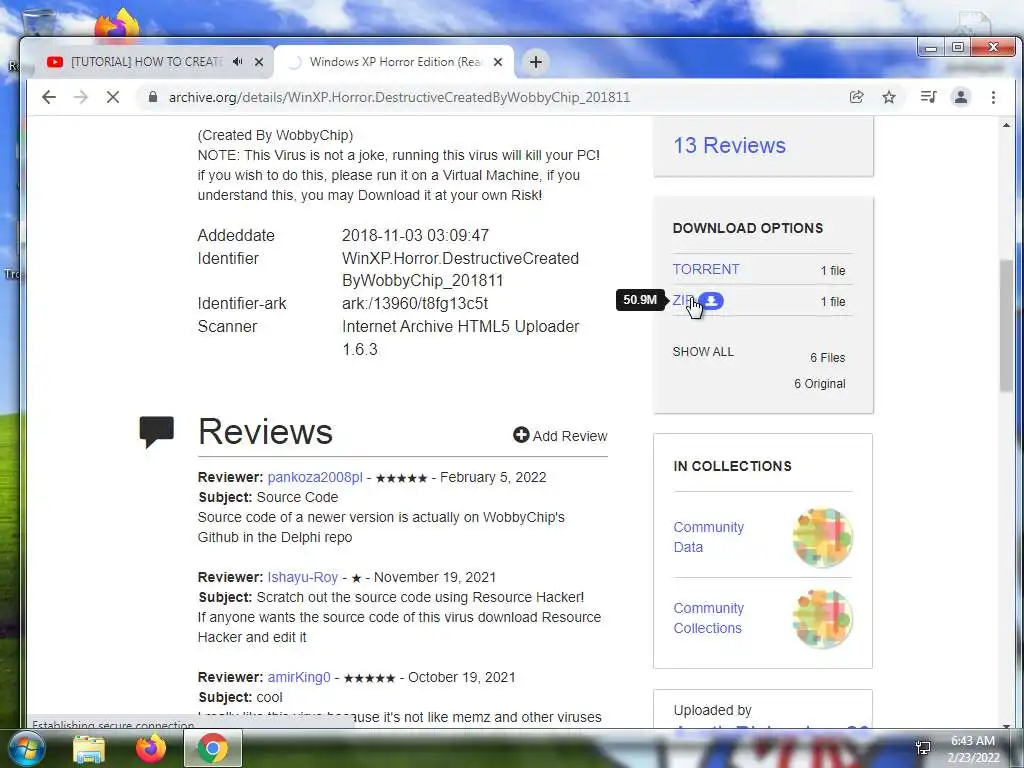Open a new tab with plus button
Screen dimensions: 1024x768
click(536, 62)
